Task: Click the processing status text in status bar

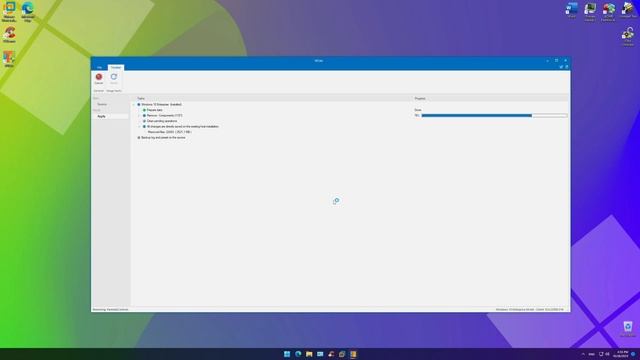Action: pos(110,309)
